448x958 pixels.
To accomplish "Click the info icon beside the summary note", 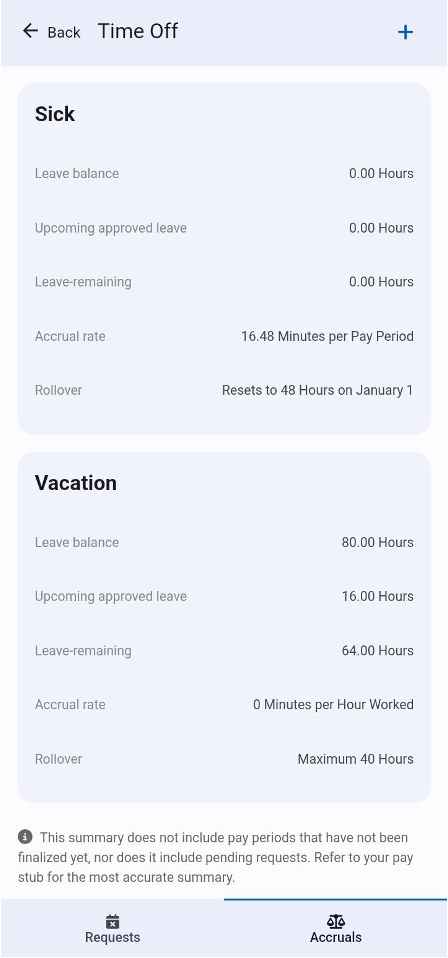I will (25, 836).
